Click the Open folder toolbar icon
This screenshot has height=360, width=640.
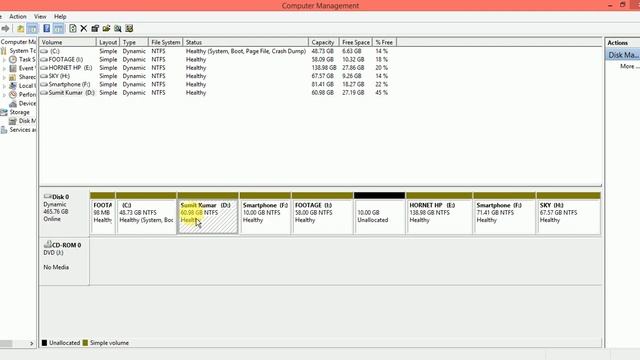click(107, 29)
